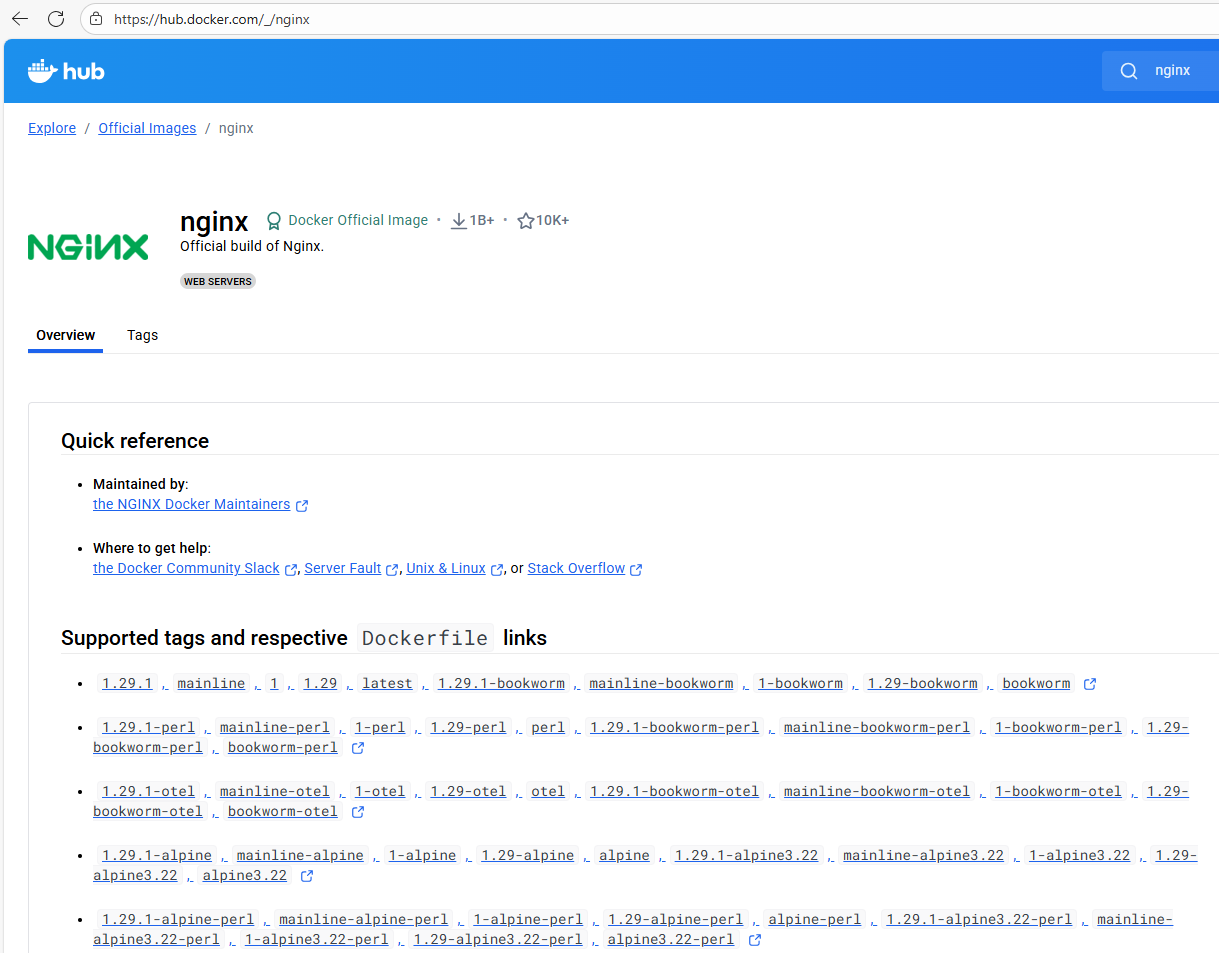Click external link icon after Stack Overflow

[x=636, y=570]
